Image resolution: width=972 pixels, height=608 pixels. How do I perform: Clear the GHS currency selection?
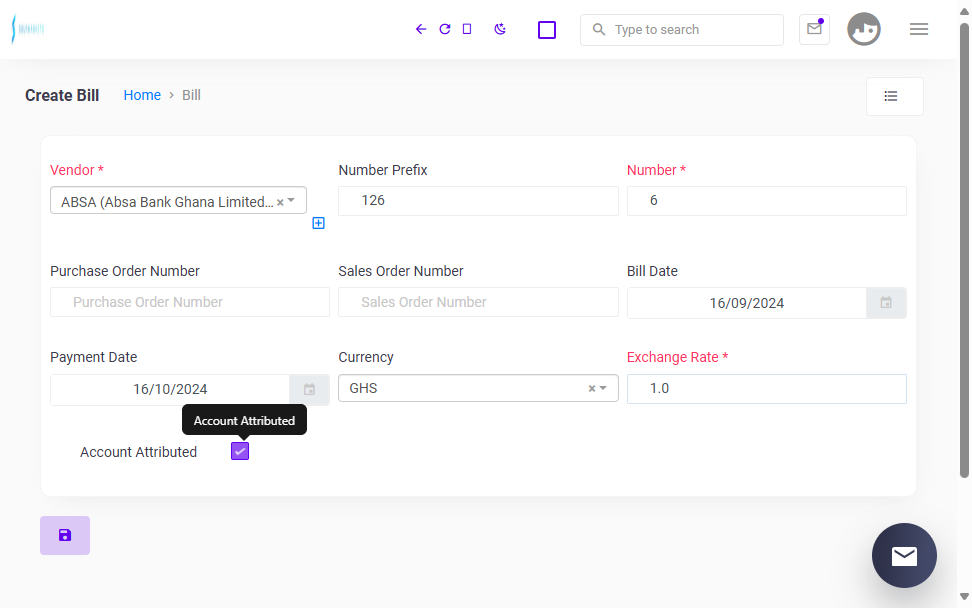pyautogui.click(x=592, y=389)
